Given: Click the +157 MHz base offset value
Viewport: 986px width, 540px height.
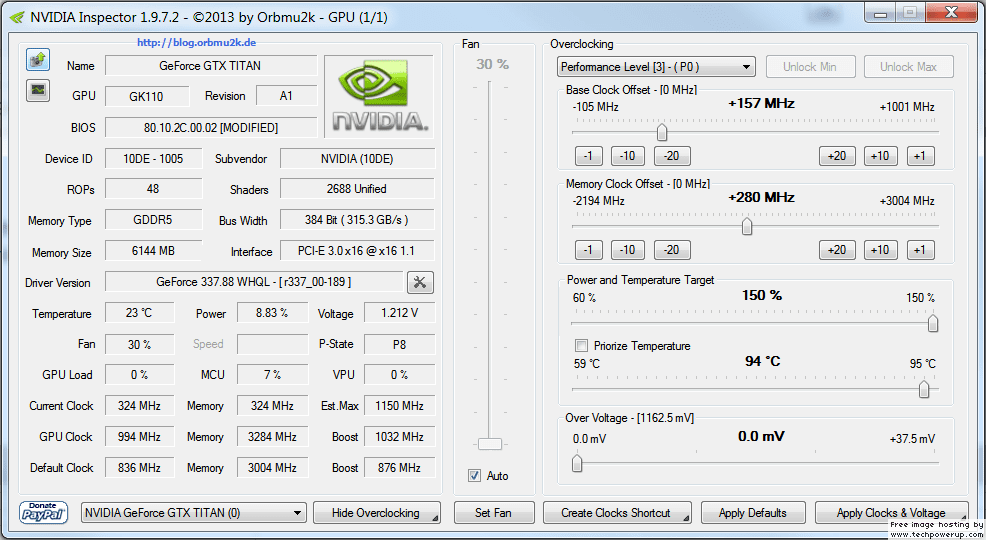Looking at the screenshot, I should pos(761,103).
